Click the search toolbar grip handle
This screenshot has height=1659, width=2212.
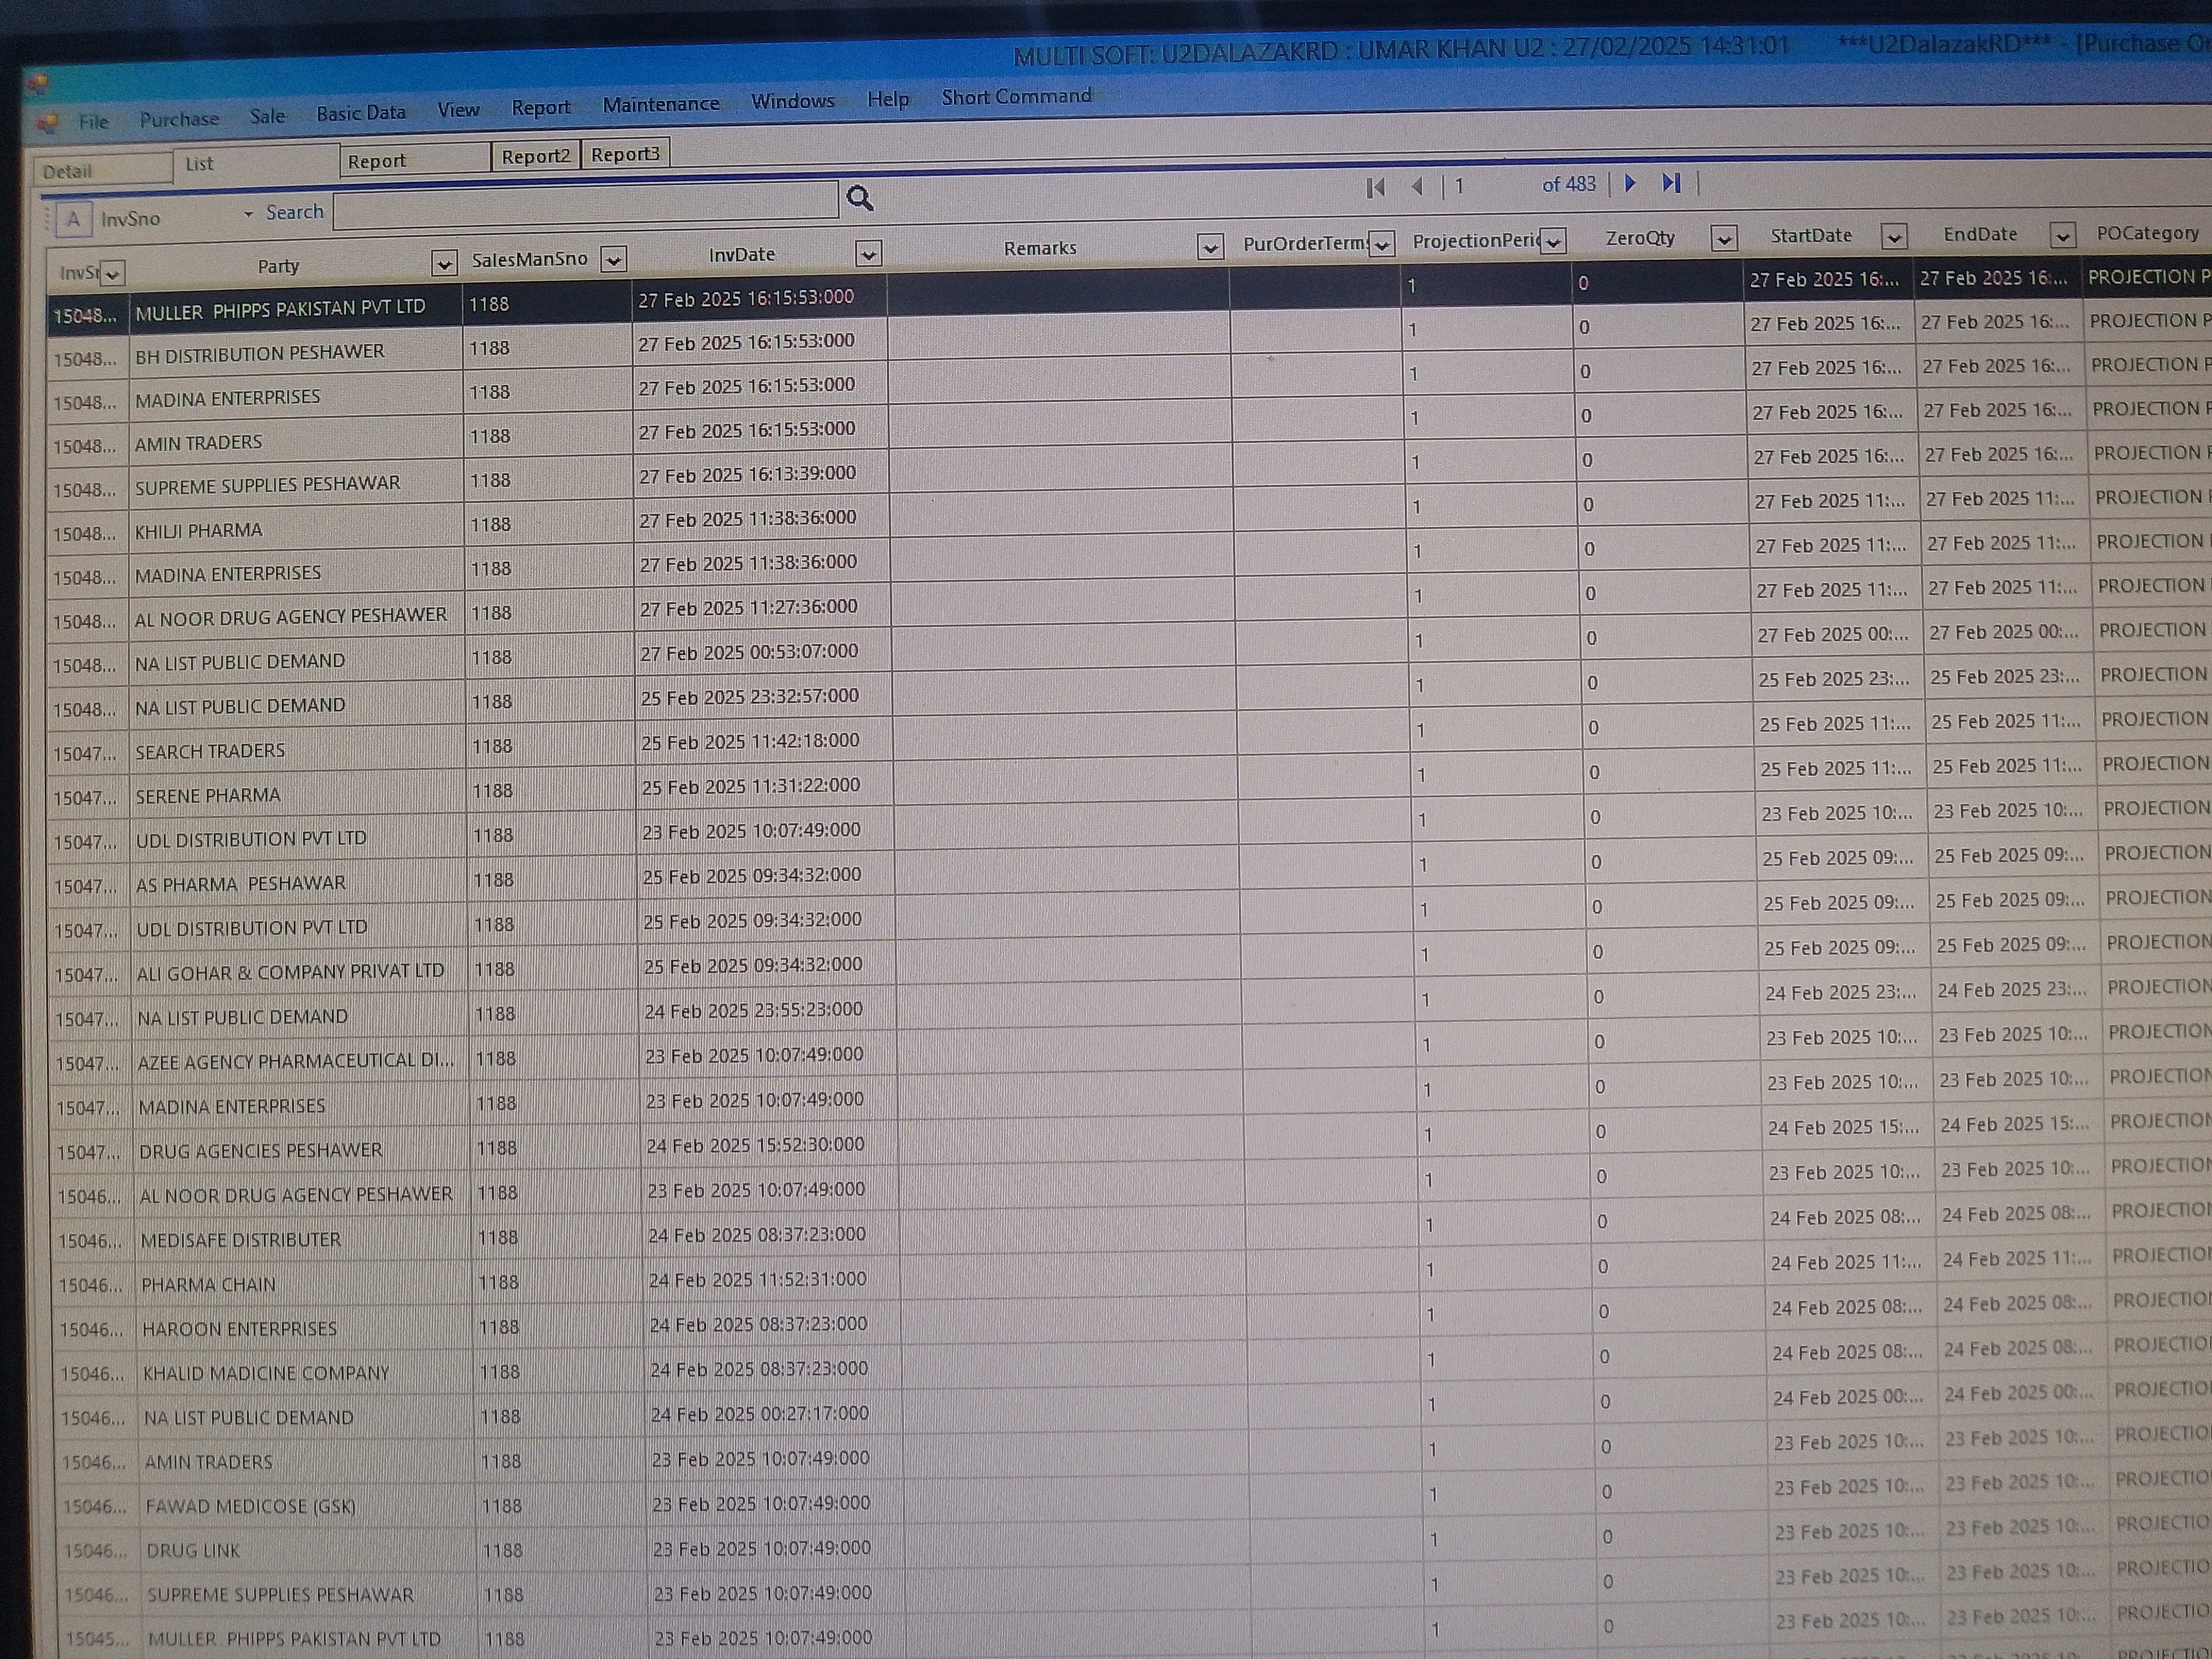click(x=46, y=218)
